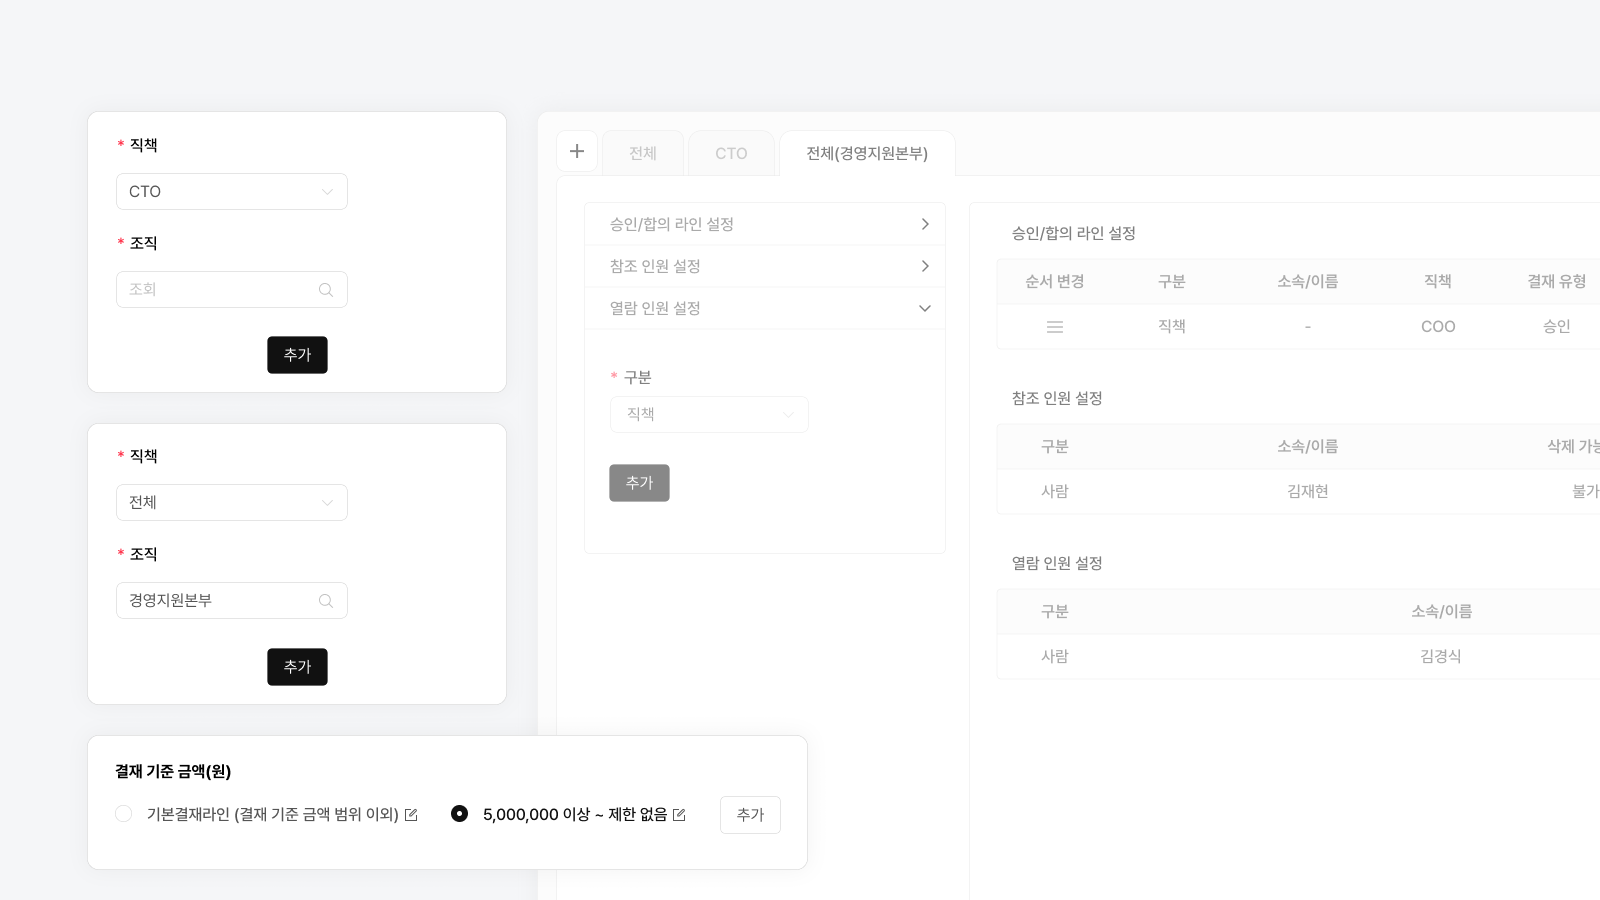Click the plus icon to add tab
The height and width of the screenshot is (900, 1600).
pyautogui.click(x=577, y=151)
